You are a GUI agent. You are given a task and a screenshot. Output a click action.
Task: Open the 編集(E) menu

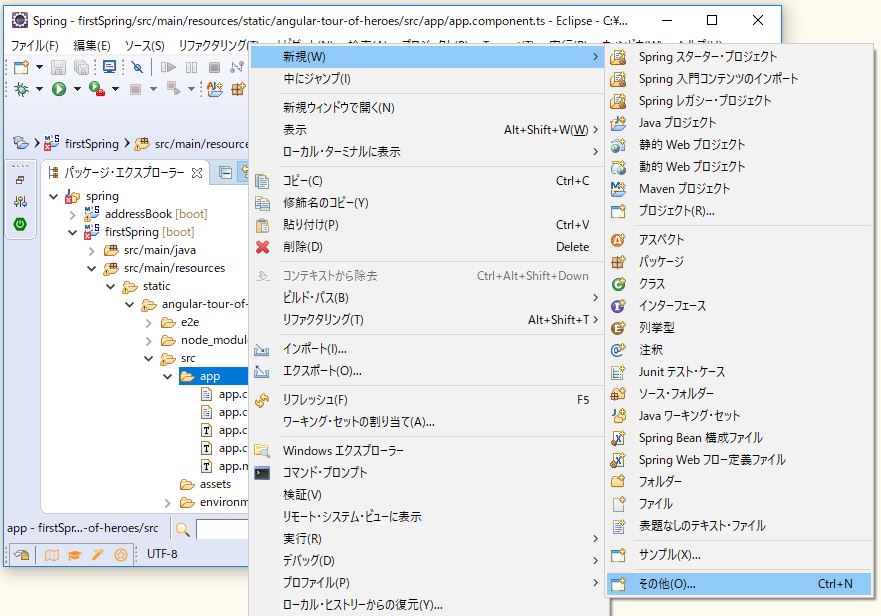(x=92, y=46)
